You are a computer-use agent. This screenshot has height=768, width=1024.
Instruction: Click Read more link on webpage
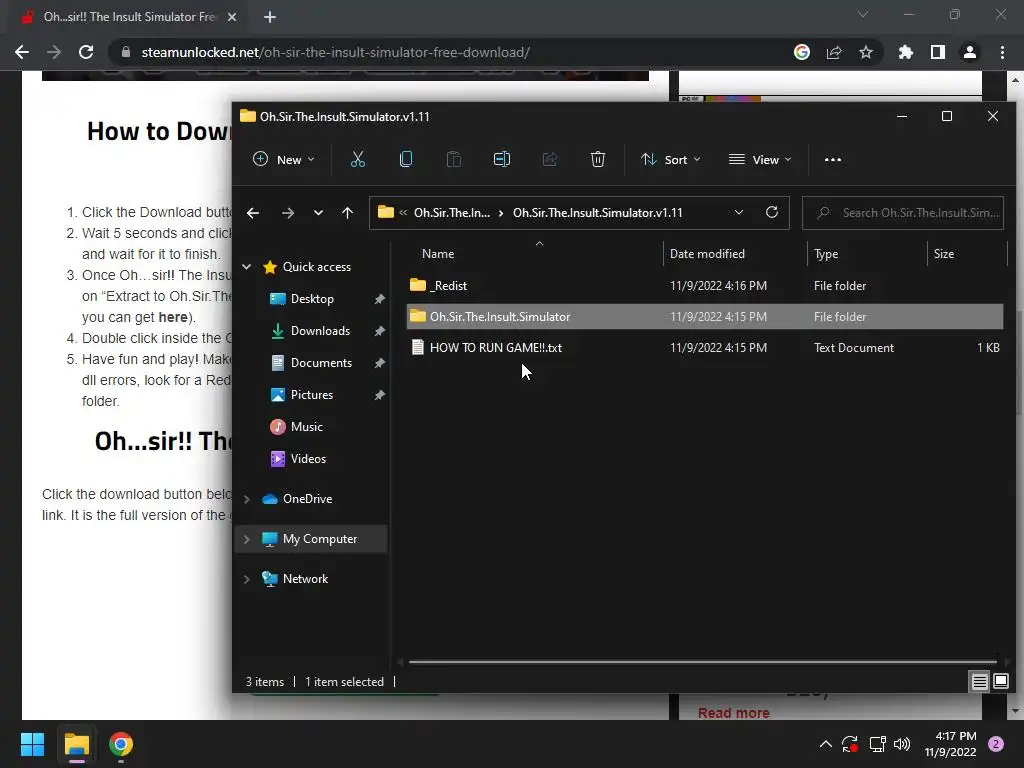pos(733,713)
